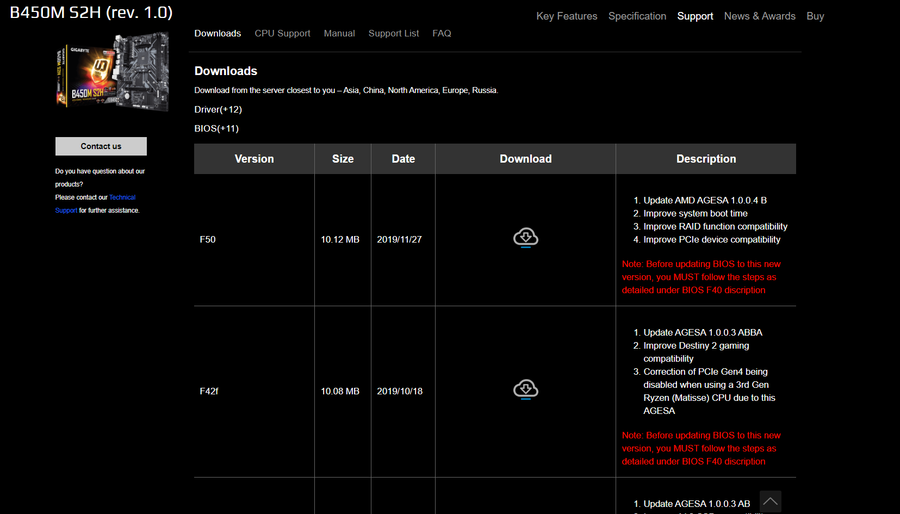
Task: Select the Support tab
Action: point(695,16)
